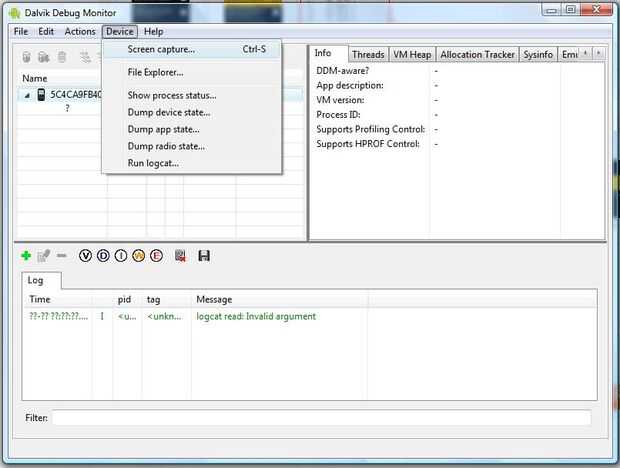Click the 'DDM-aware?' label in Info
This screenshot has width=620, height=468.
pos(342,71)
